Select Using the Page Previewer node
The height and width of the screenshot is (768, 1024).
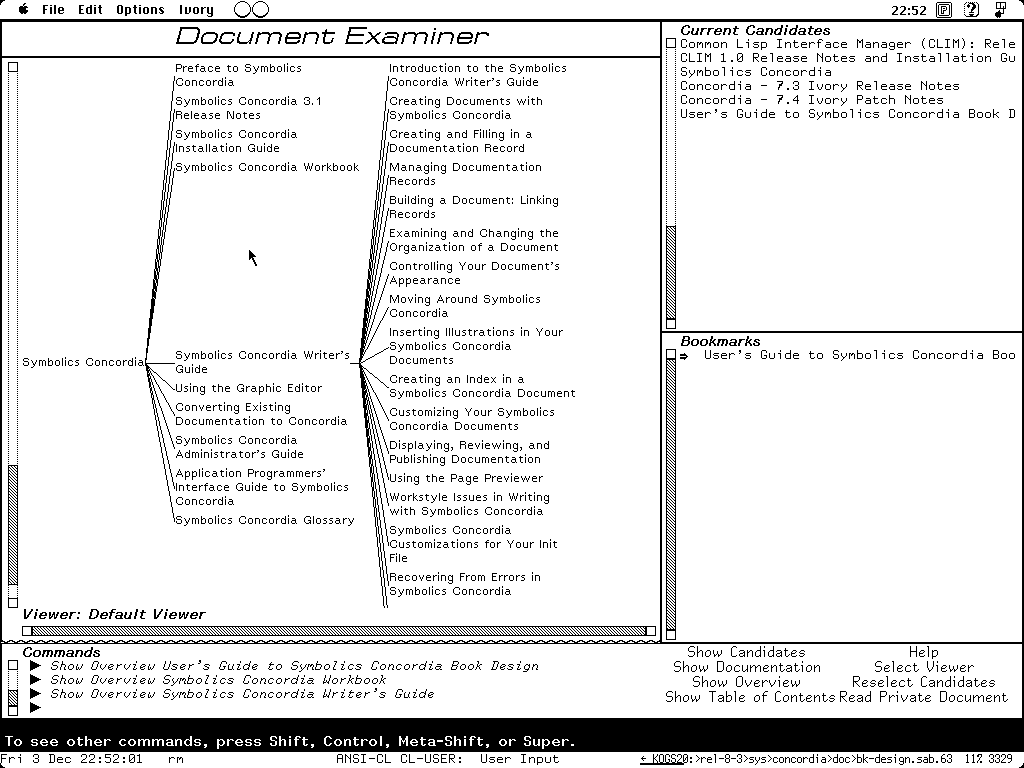[x=466, y=479]
